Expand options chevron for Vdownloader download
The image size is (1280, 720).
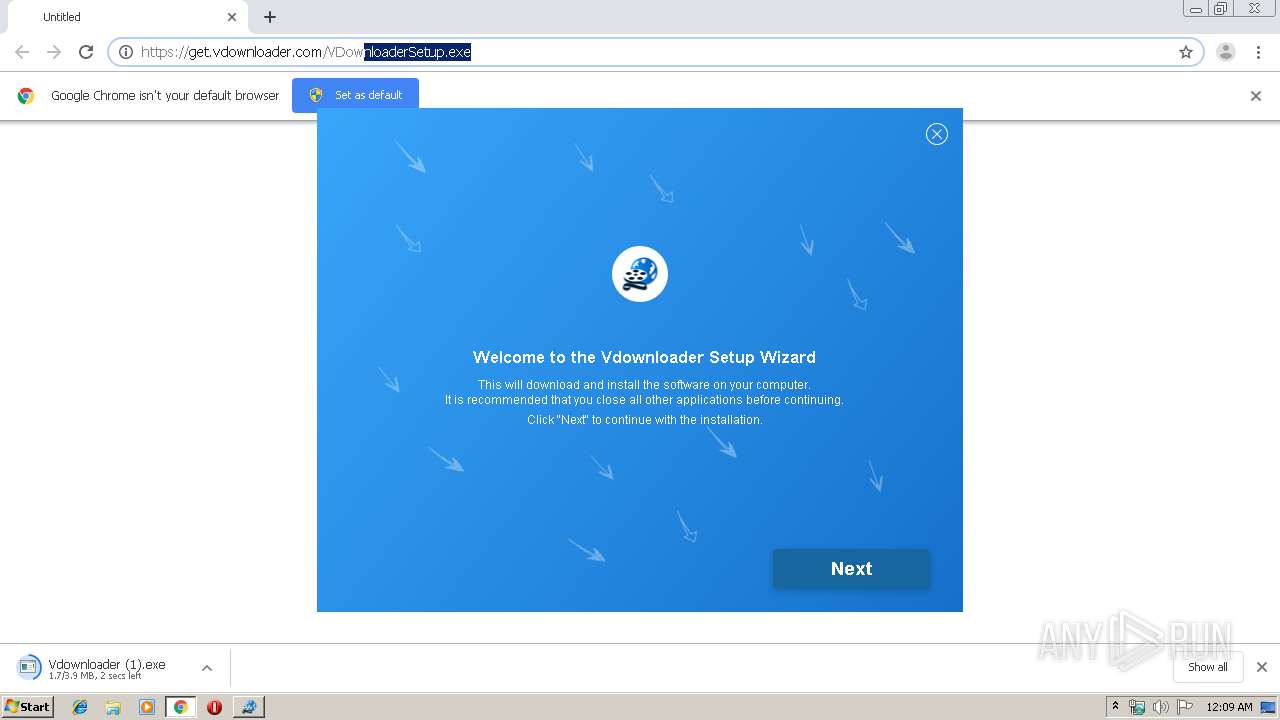click(x=207, y=668)
